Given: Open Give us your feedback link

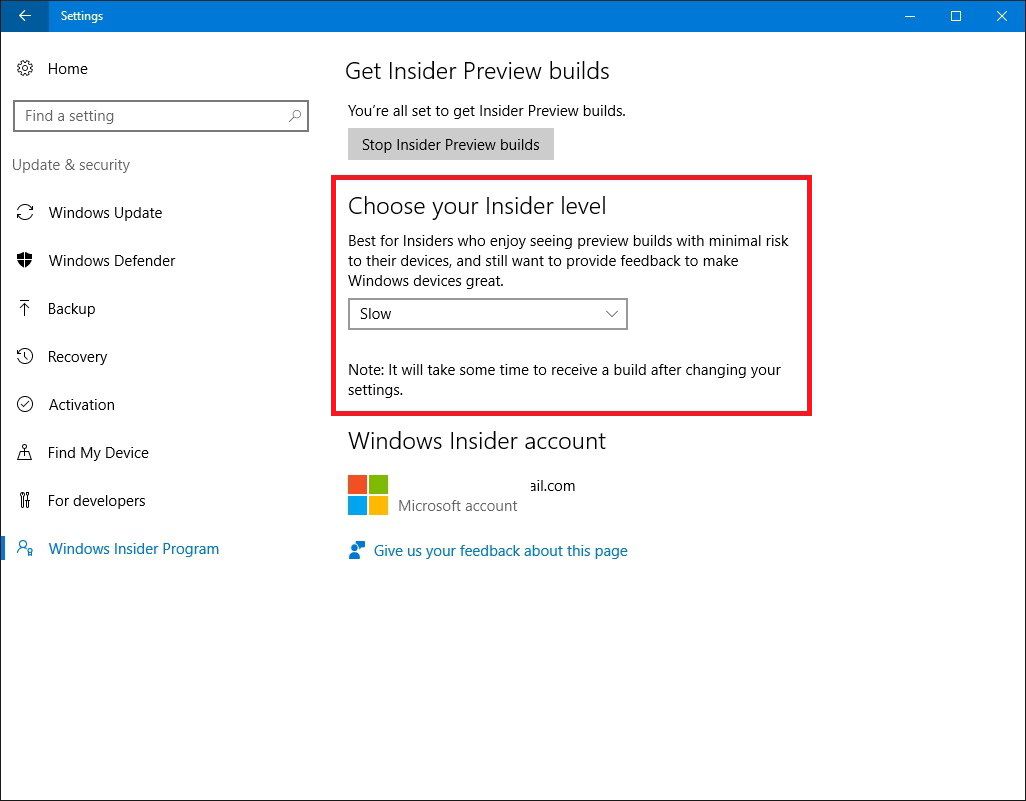Looking at the screenshot, I should point(501,551).
